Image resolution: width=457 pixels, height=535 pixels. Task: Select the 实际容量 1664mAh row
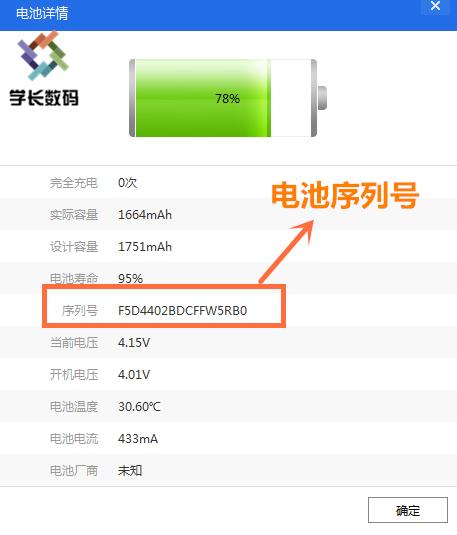228,215
